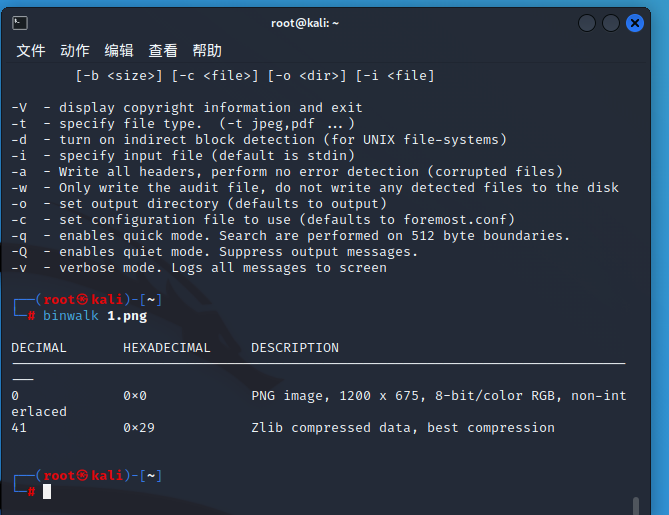Image resolution: width=669 pixels, height=515 pixels.
Task: Close the root@kali terminal window
Action: point(635,22)
